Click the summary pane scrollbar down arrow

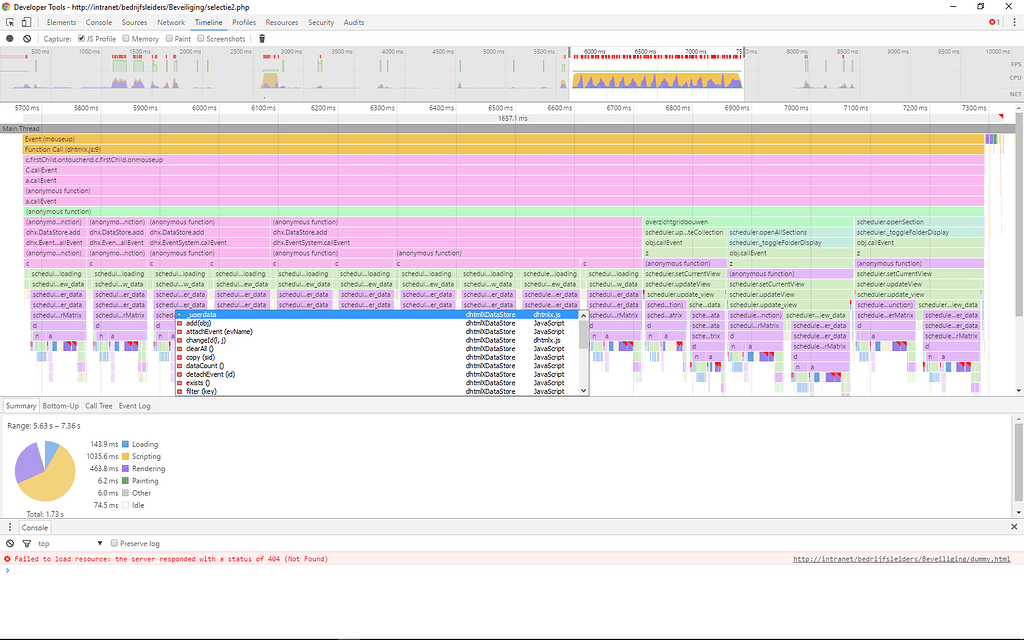pos(1019,513)
